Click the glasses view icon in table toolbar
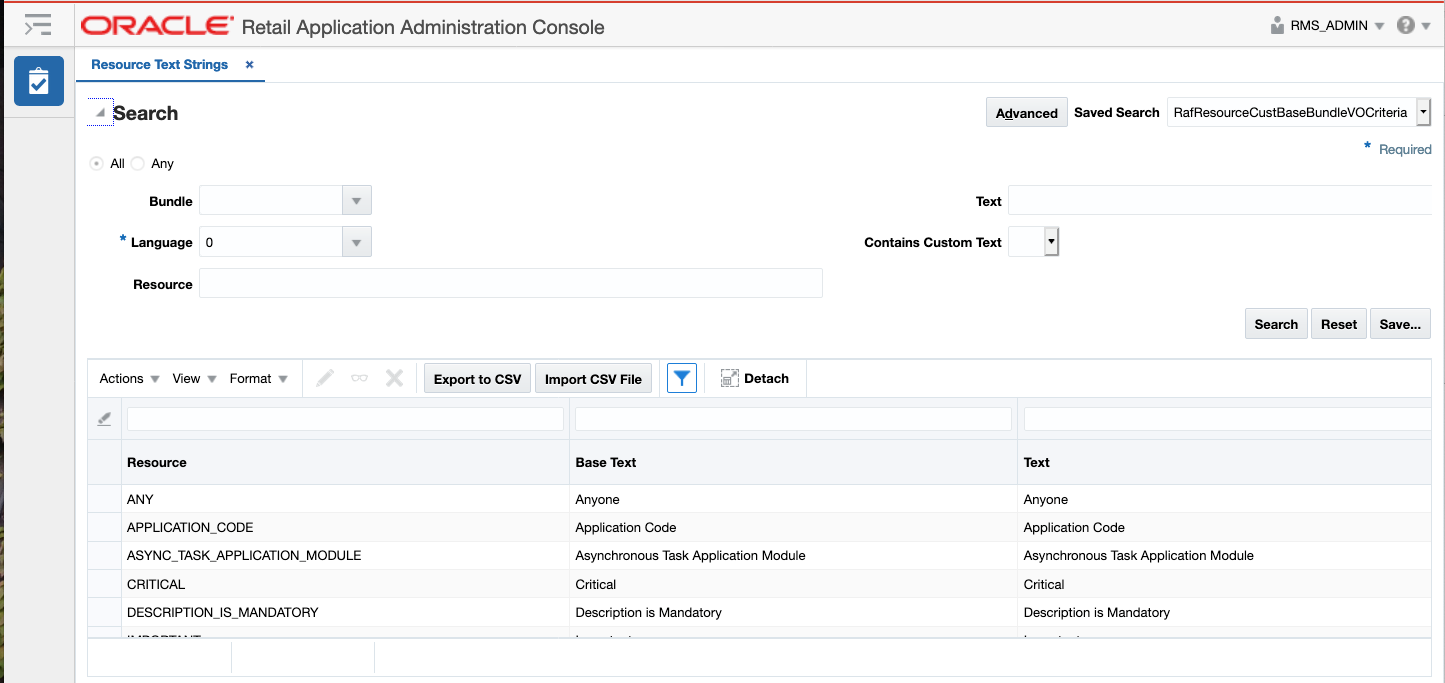 (359, 377)
